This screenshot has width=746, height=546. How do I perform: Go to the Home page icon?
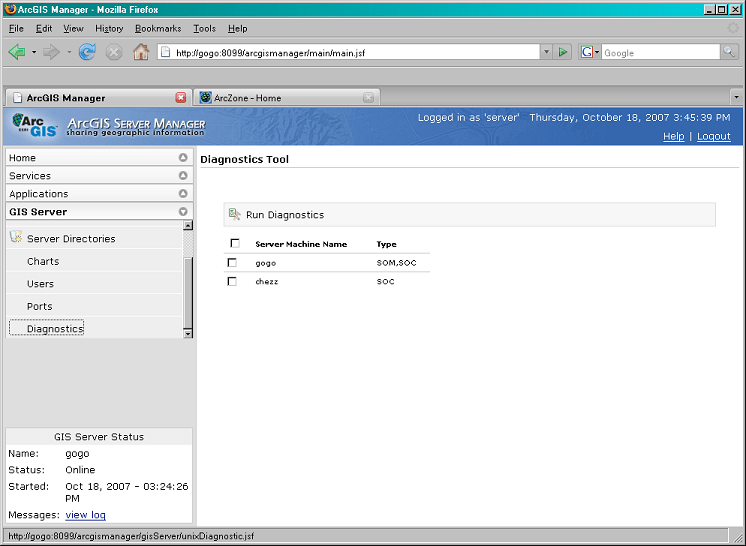coord(140,52)
